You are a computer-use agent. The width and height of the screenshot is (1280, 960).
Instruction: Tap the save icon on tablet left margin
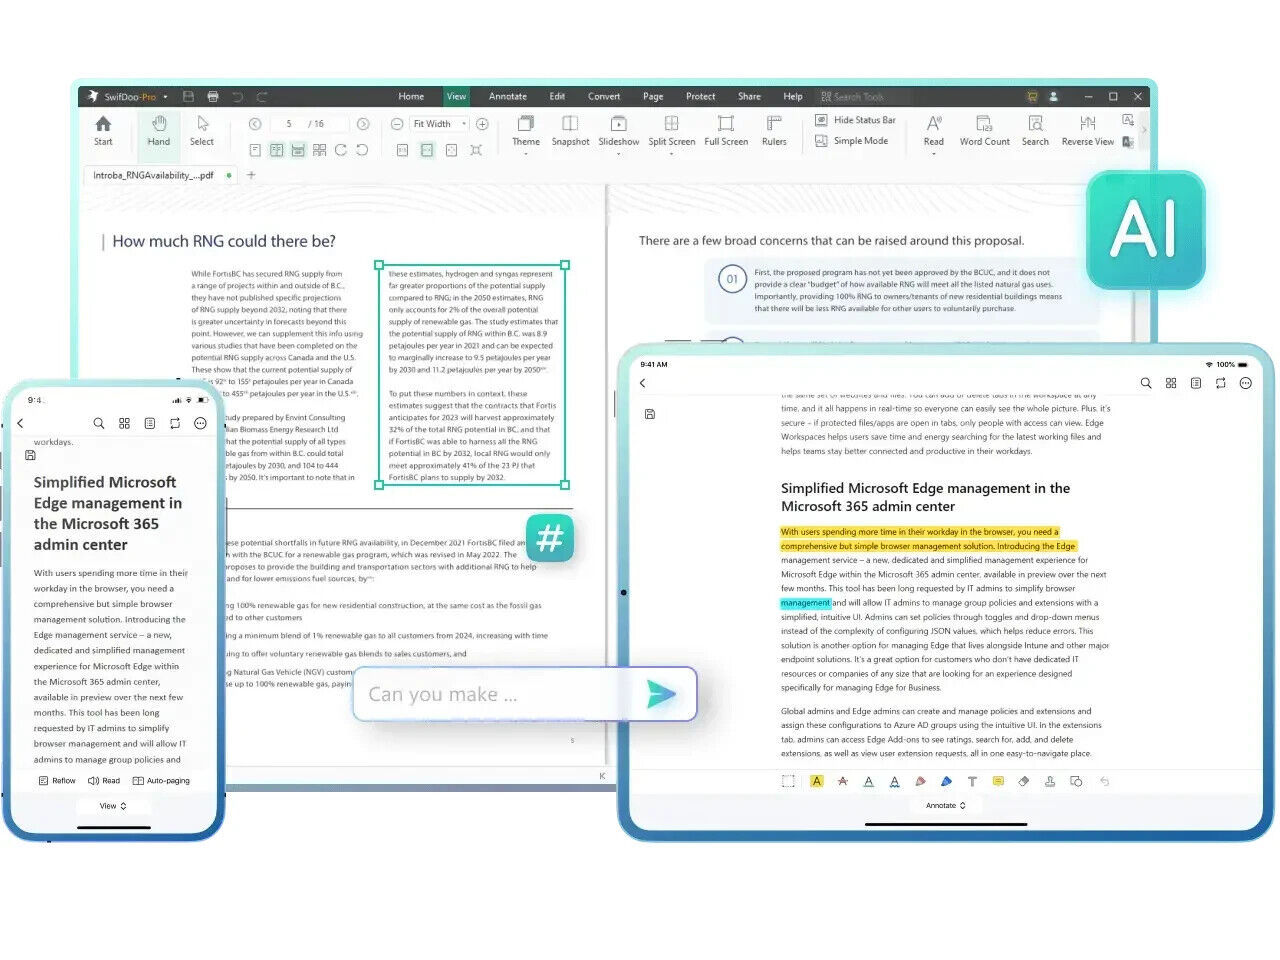point(650,414)
